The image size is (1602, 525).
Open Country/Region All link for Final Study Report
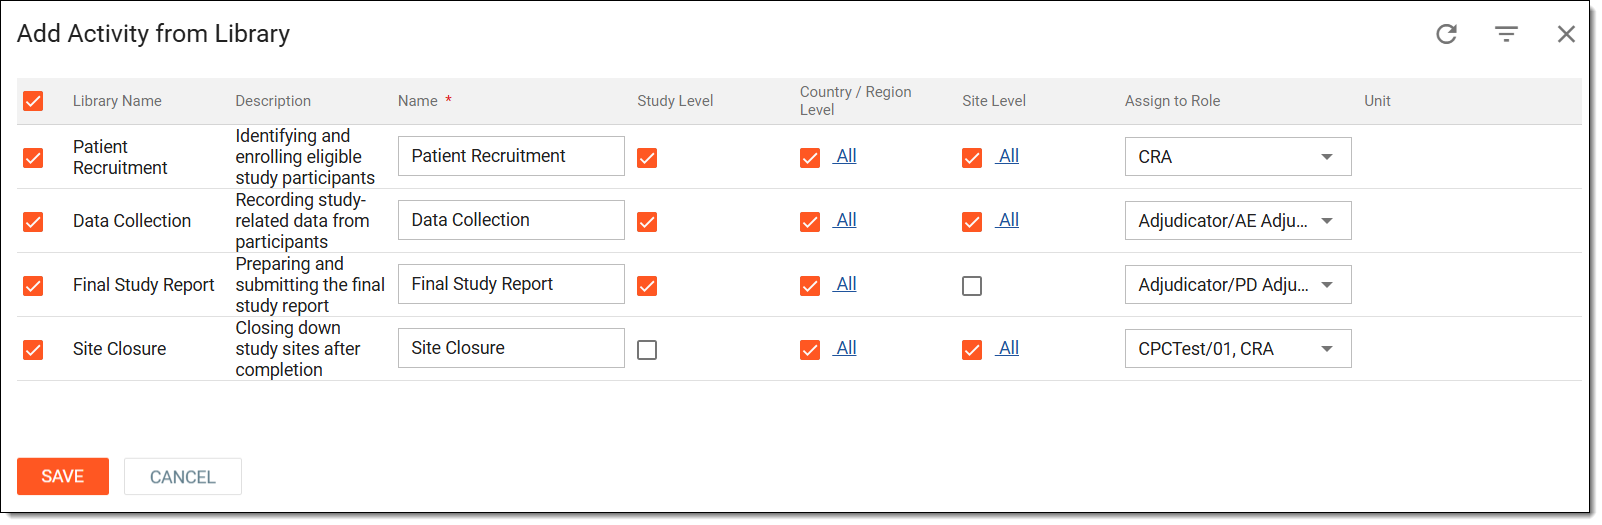click(846, 284)
